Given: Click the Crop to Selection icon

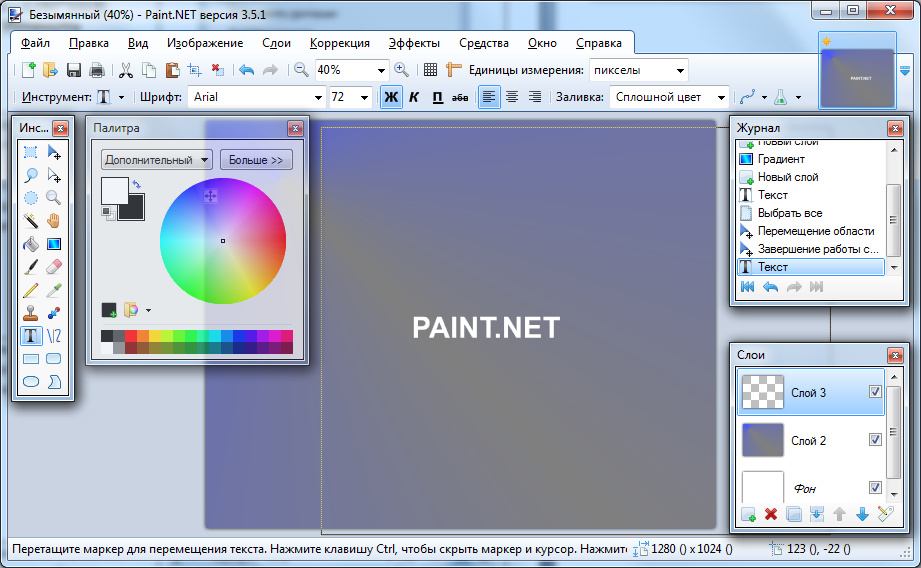Looking at the screenshot, I should (194, 70).
